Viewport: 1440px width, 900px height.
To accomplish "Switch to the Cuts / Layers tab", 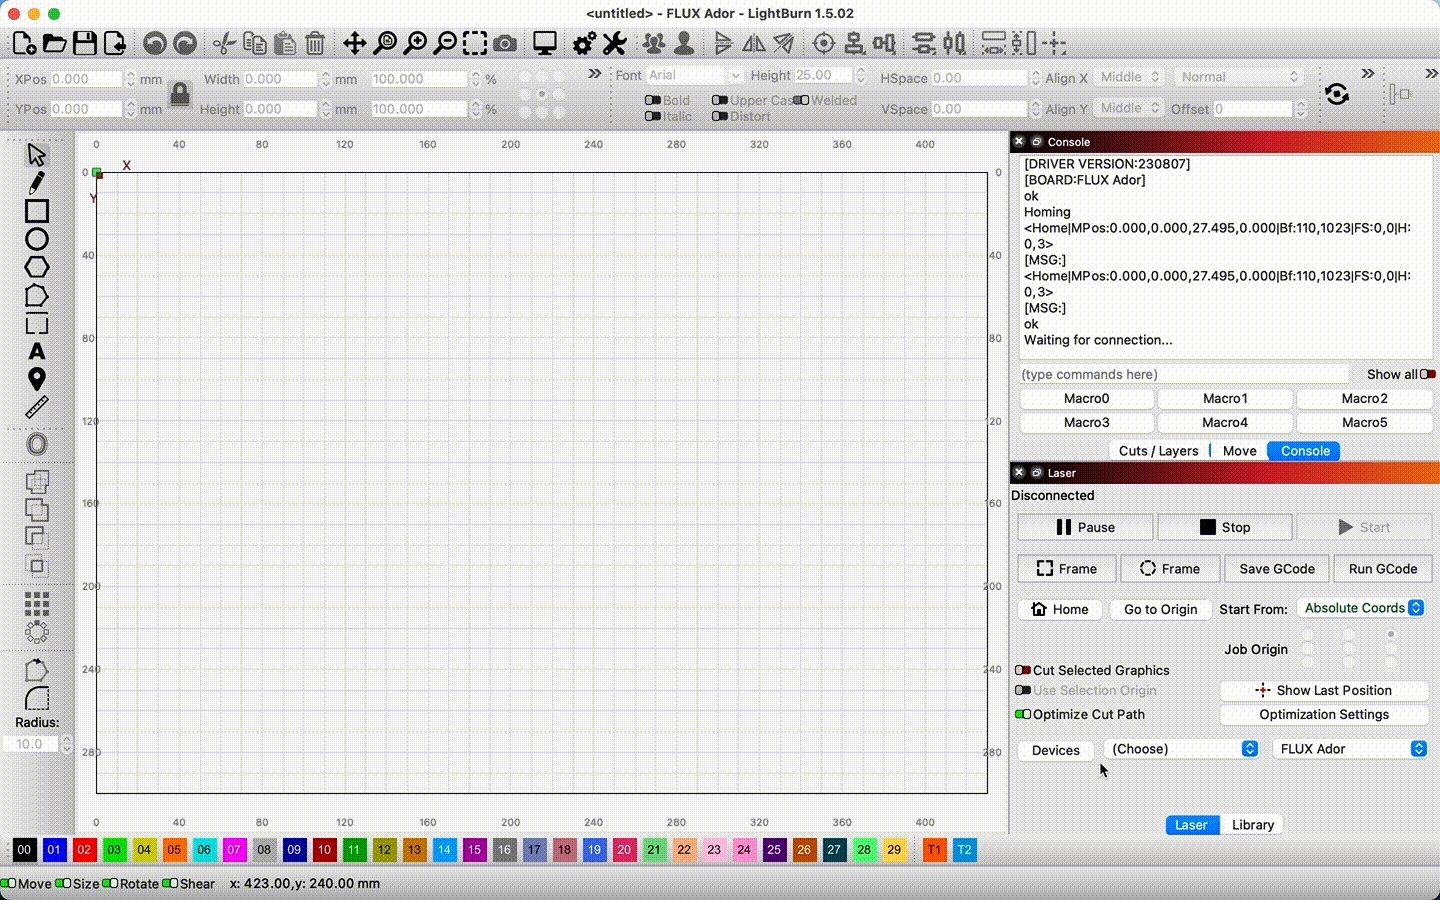I will point(1158,451).
